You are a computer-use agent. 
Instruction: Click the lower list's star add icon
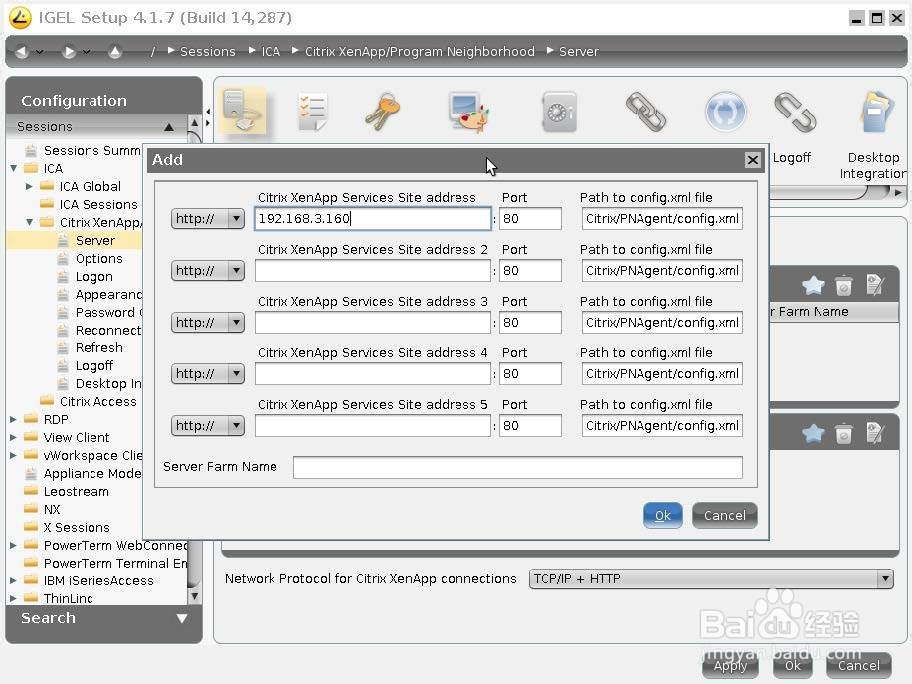[813, 433]
